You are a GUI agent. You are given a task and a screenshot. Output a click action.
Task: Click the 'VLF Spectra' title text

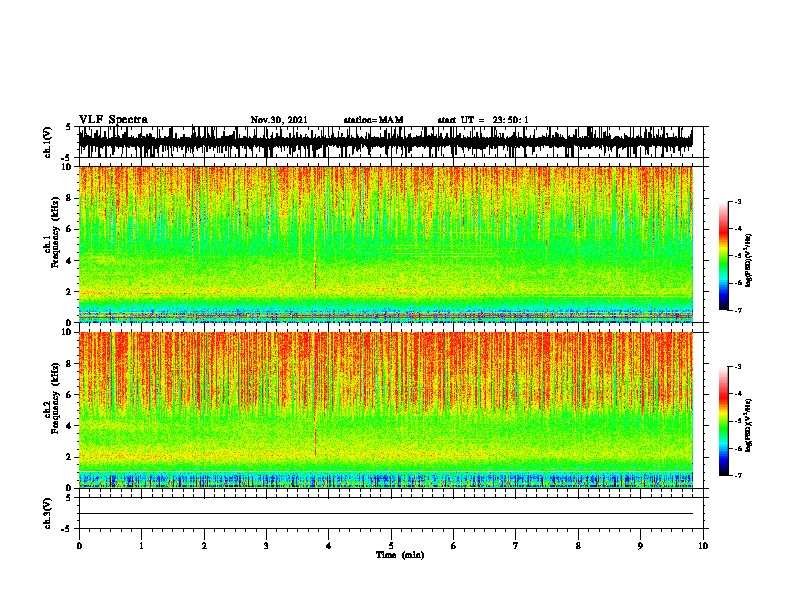[113, 120]
